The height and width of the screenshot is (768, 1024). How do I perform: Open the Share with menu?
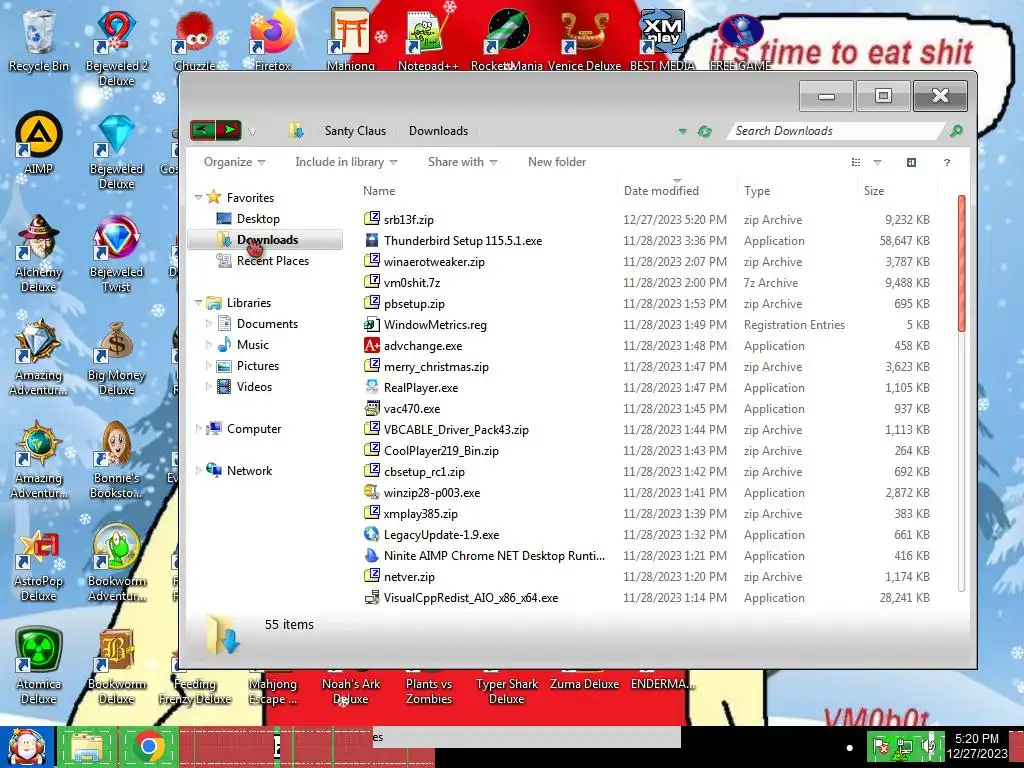462,162
